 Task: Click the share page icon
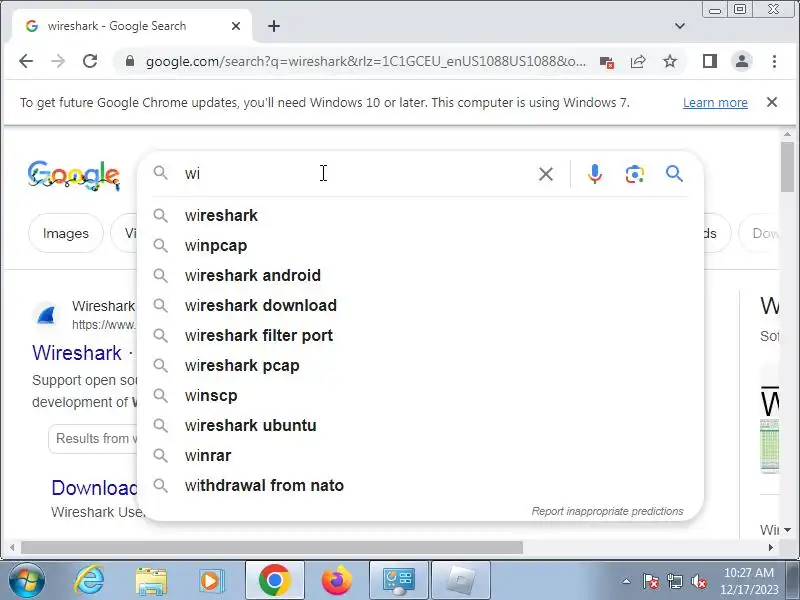pos(638,62)
